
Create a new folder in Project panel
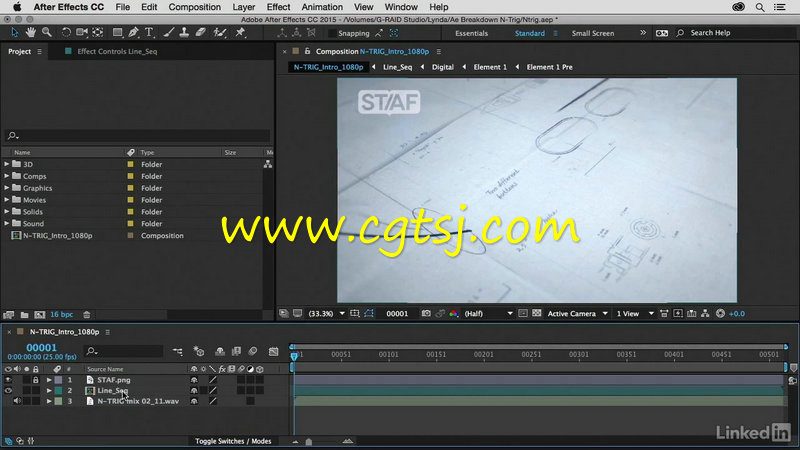(24, 315)
